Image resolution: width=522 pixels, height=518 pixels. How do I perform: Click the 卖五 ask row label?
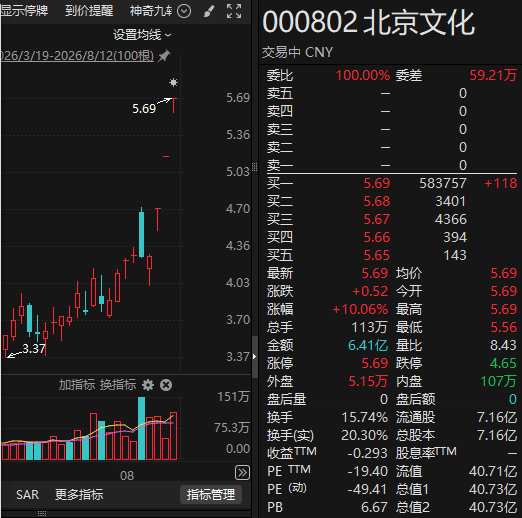pyautogui.click(x=280, y=93)
